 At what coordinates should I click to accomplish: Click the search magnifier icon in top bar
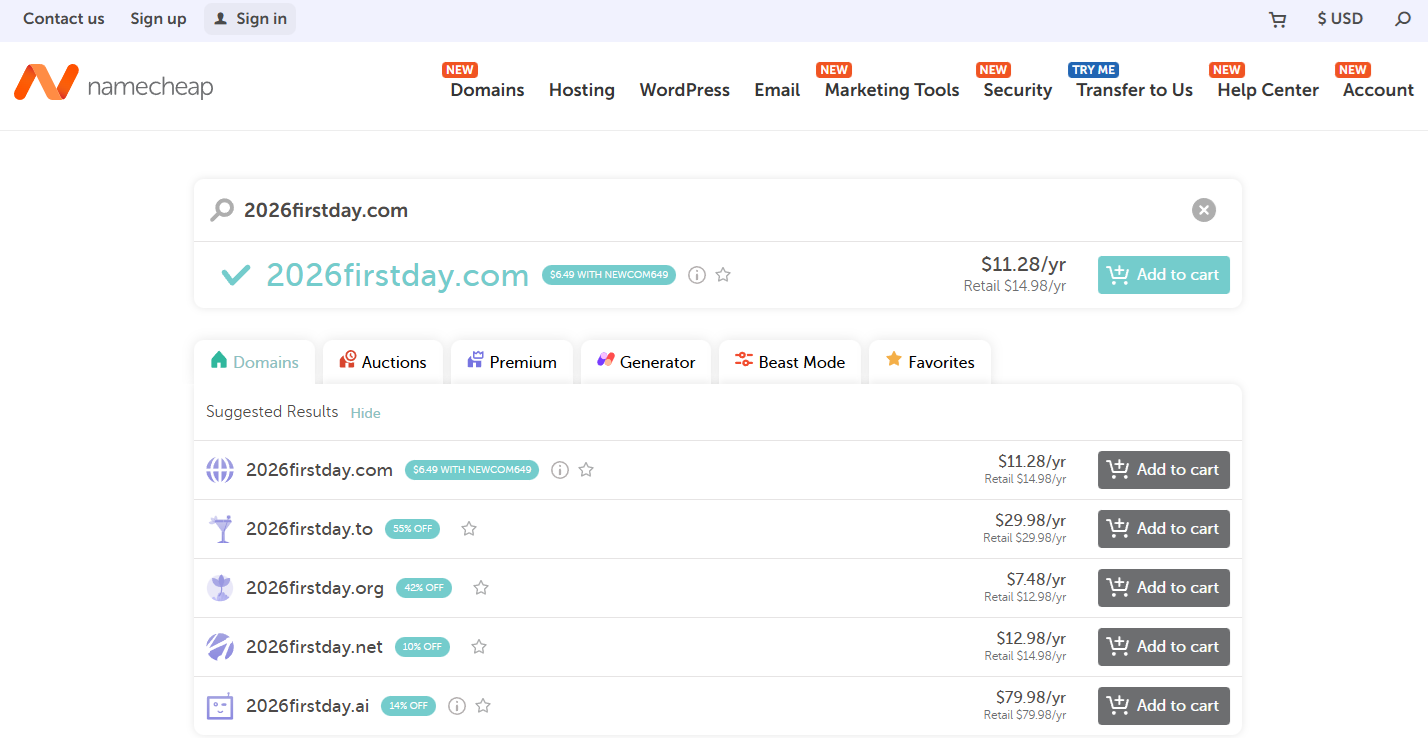(x=1402, y=19)
